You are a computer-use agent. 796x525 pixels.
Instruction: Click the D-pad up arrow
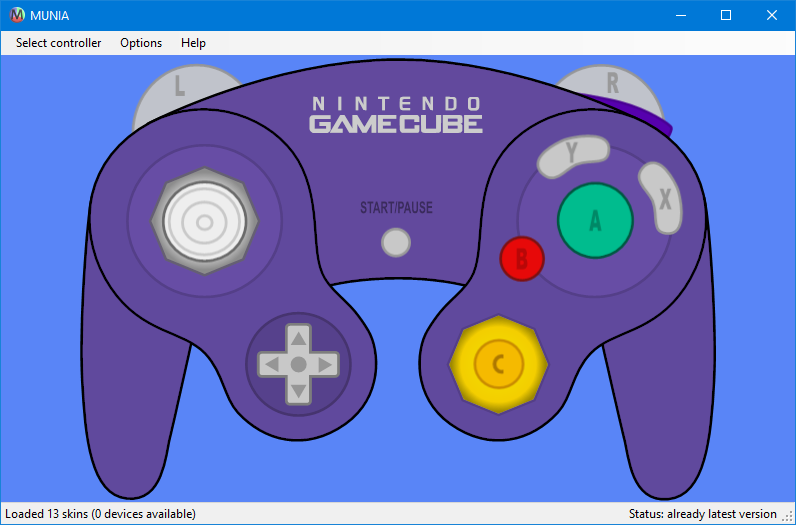click(x=298, y=338)
